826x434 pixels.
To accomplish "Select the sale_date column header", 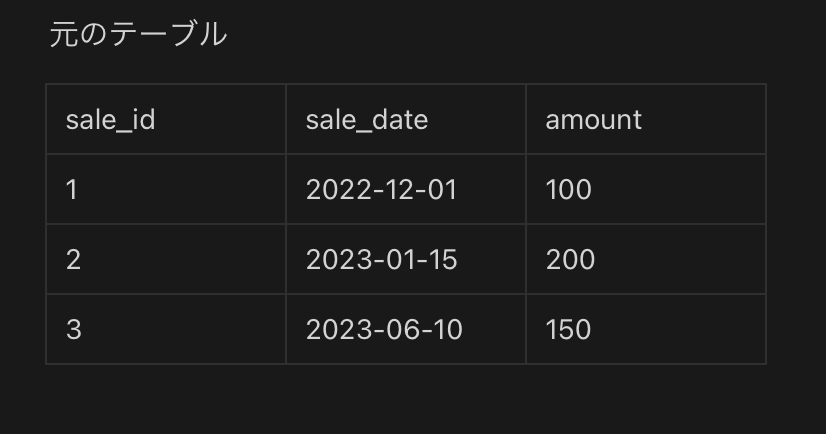I will 406,119.
